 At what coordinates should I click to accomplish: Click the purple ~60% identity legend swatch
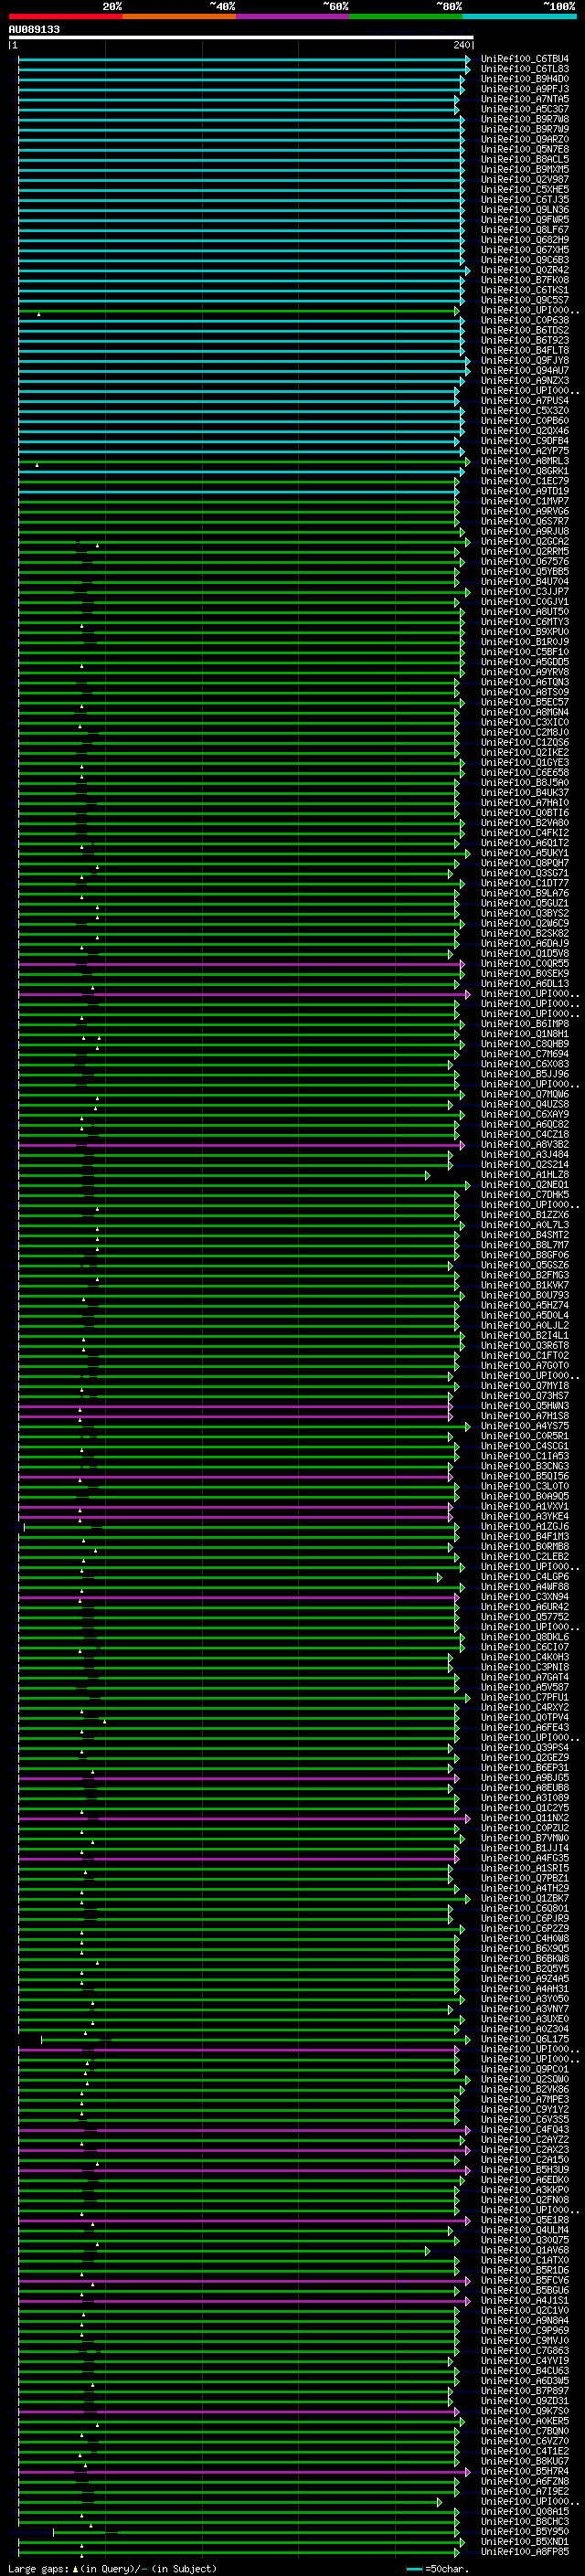pyautogui.click(x=292, y=16)
